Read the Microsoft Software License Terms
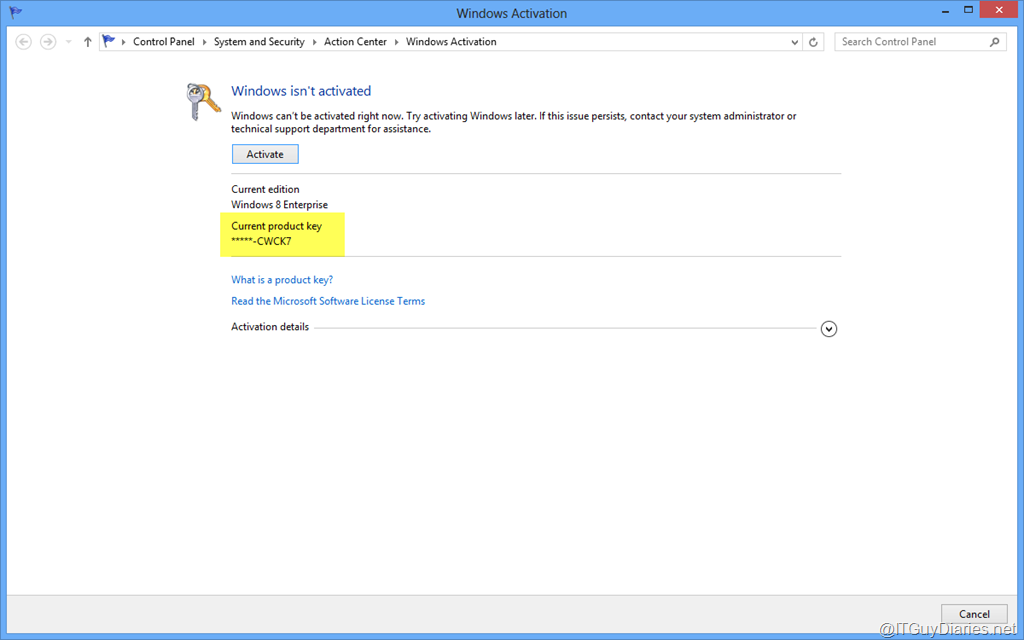1024x640 pixels. (328, 301)
